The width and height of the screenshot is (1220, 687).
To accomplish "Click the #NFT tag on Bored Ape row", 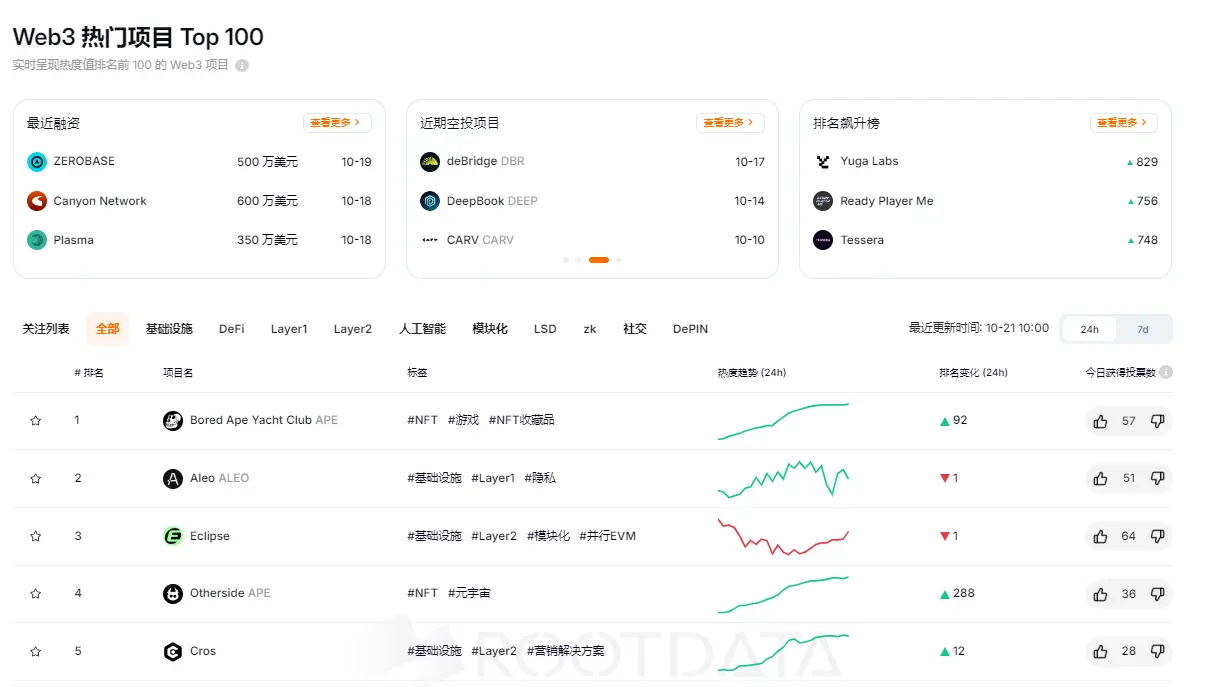I will coord(422,420).
